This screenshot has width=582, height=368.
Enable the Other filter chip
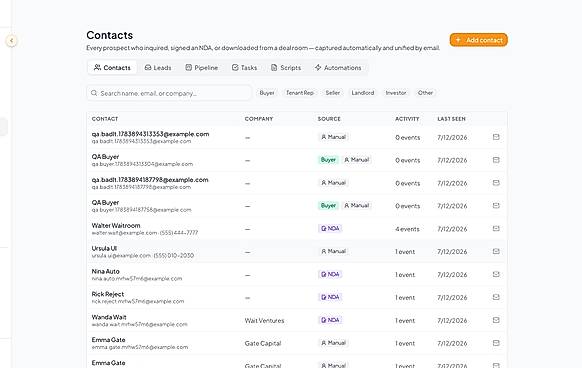click(x=425, y=93)
